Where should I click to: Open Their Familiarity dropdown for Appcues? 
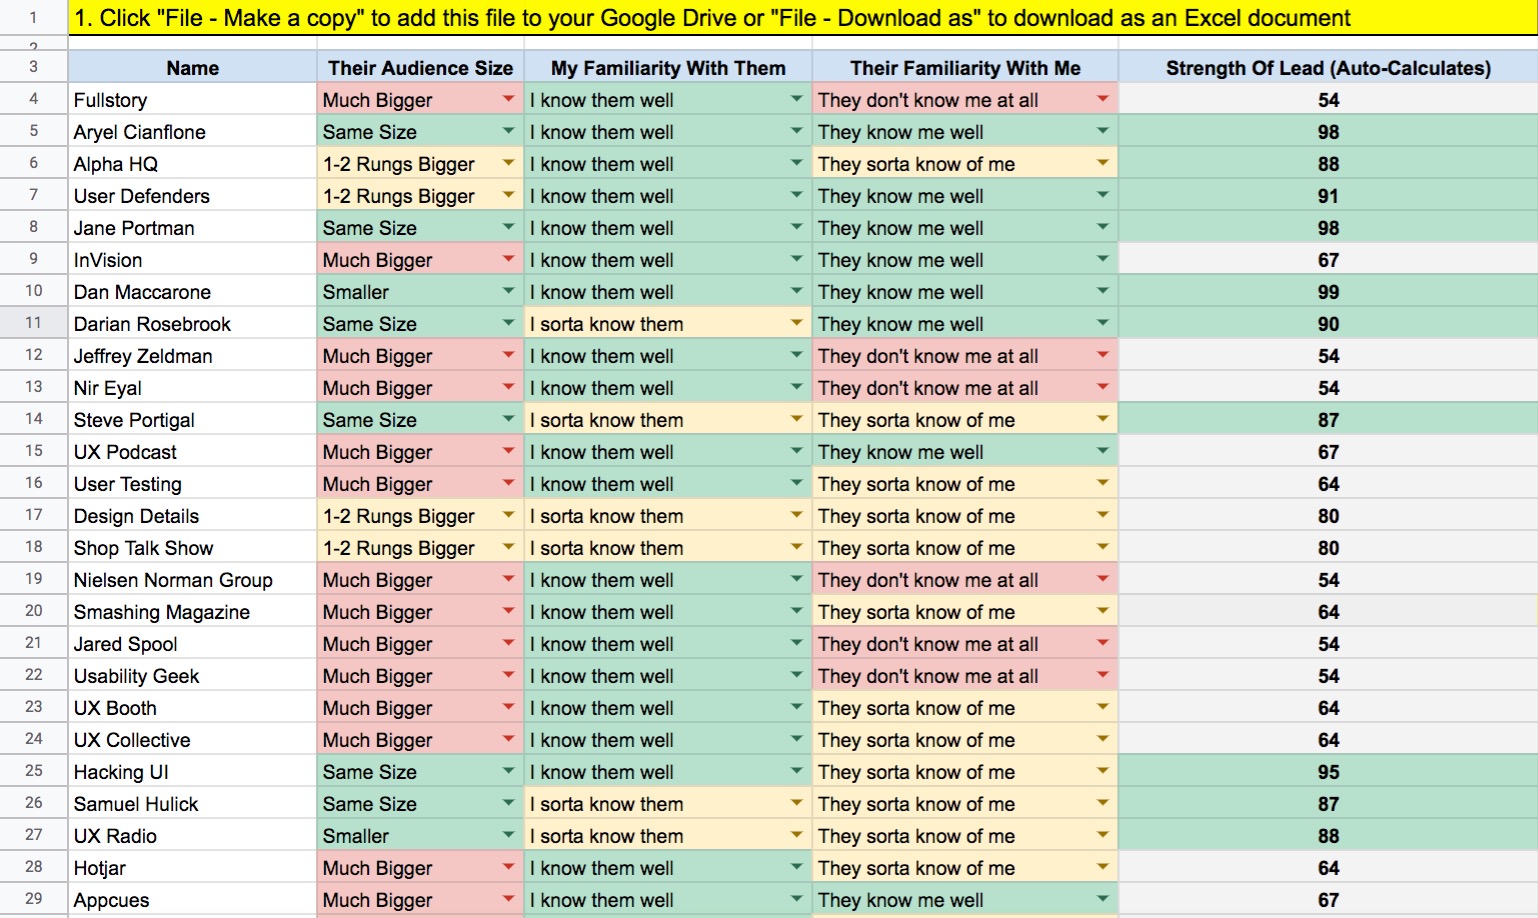click(1102, 899)
